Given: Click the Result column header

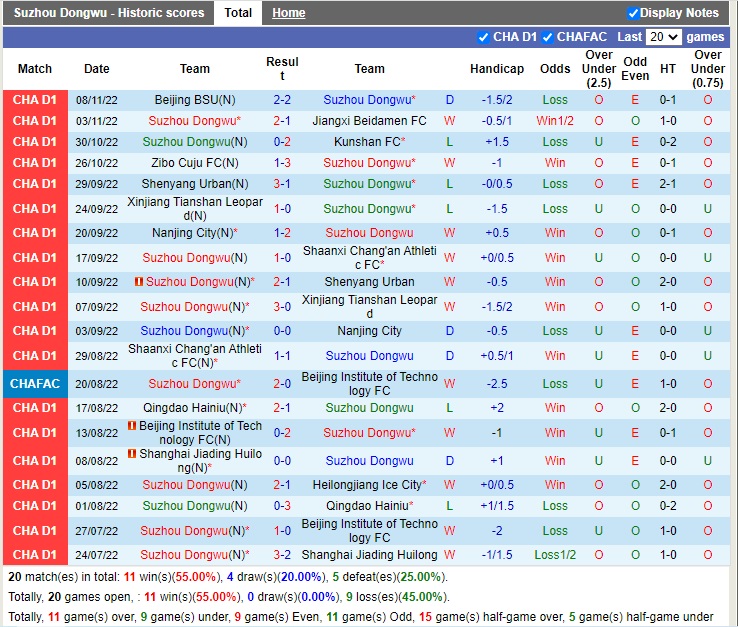Looking at the screenshot, I should [282, 69].
